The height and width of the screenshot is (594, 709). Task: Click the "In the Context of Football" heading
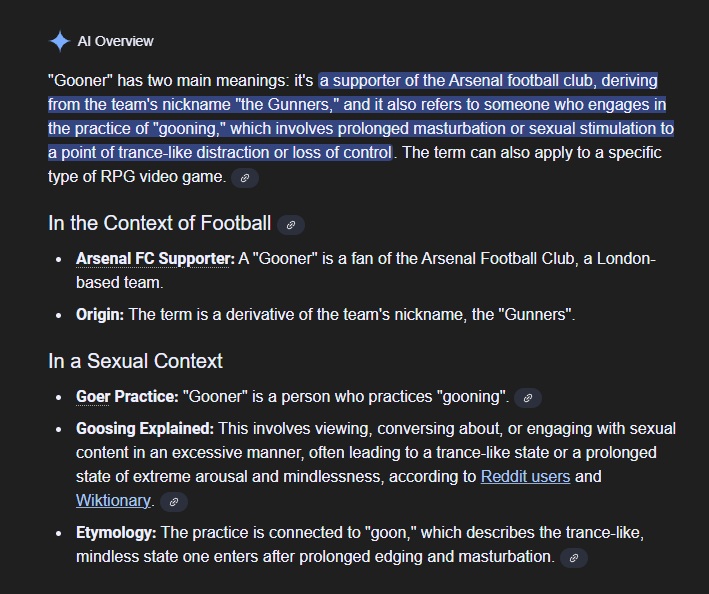(159, 223)
